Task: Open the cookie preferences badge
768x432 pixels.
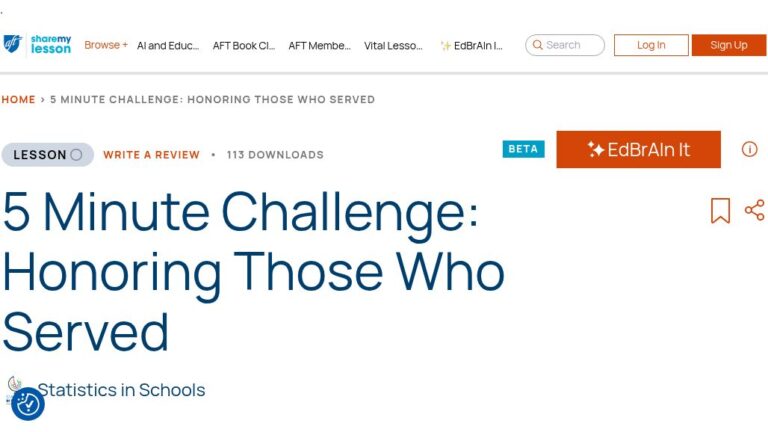Action: (x=28, y=404)
